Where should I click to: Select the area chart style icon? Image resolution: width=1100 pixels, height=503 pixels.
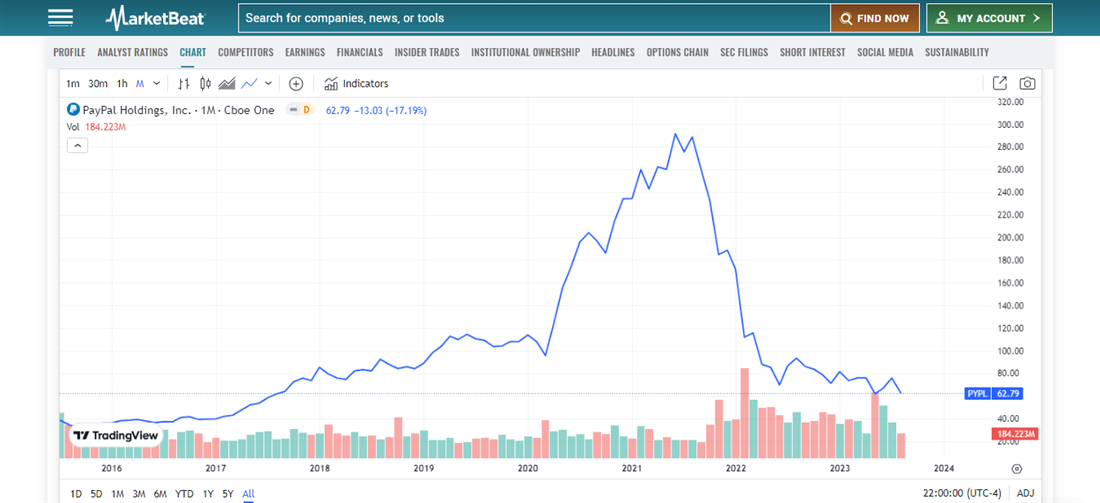tap(227, 84)
